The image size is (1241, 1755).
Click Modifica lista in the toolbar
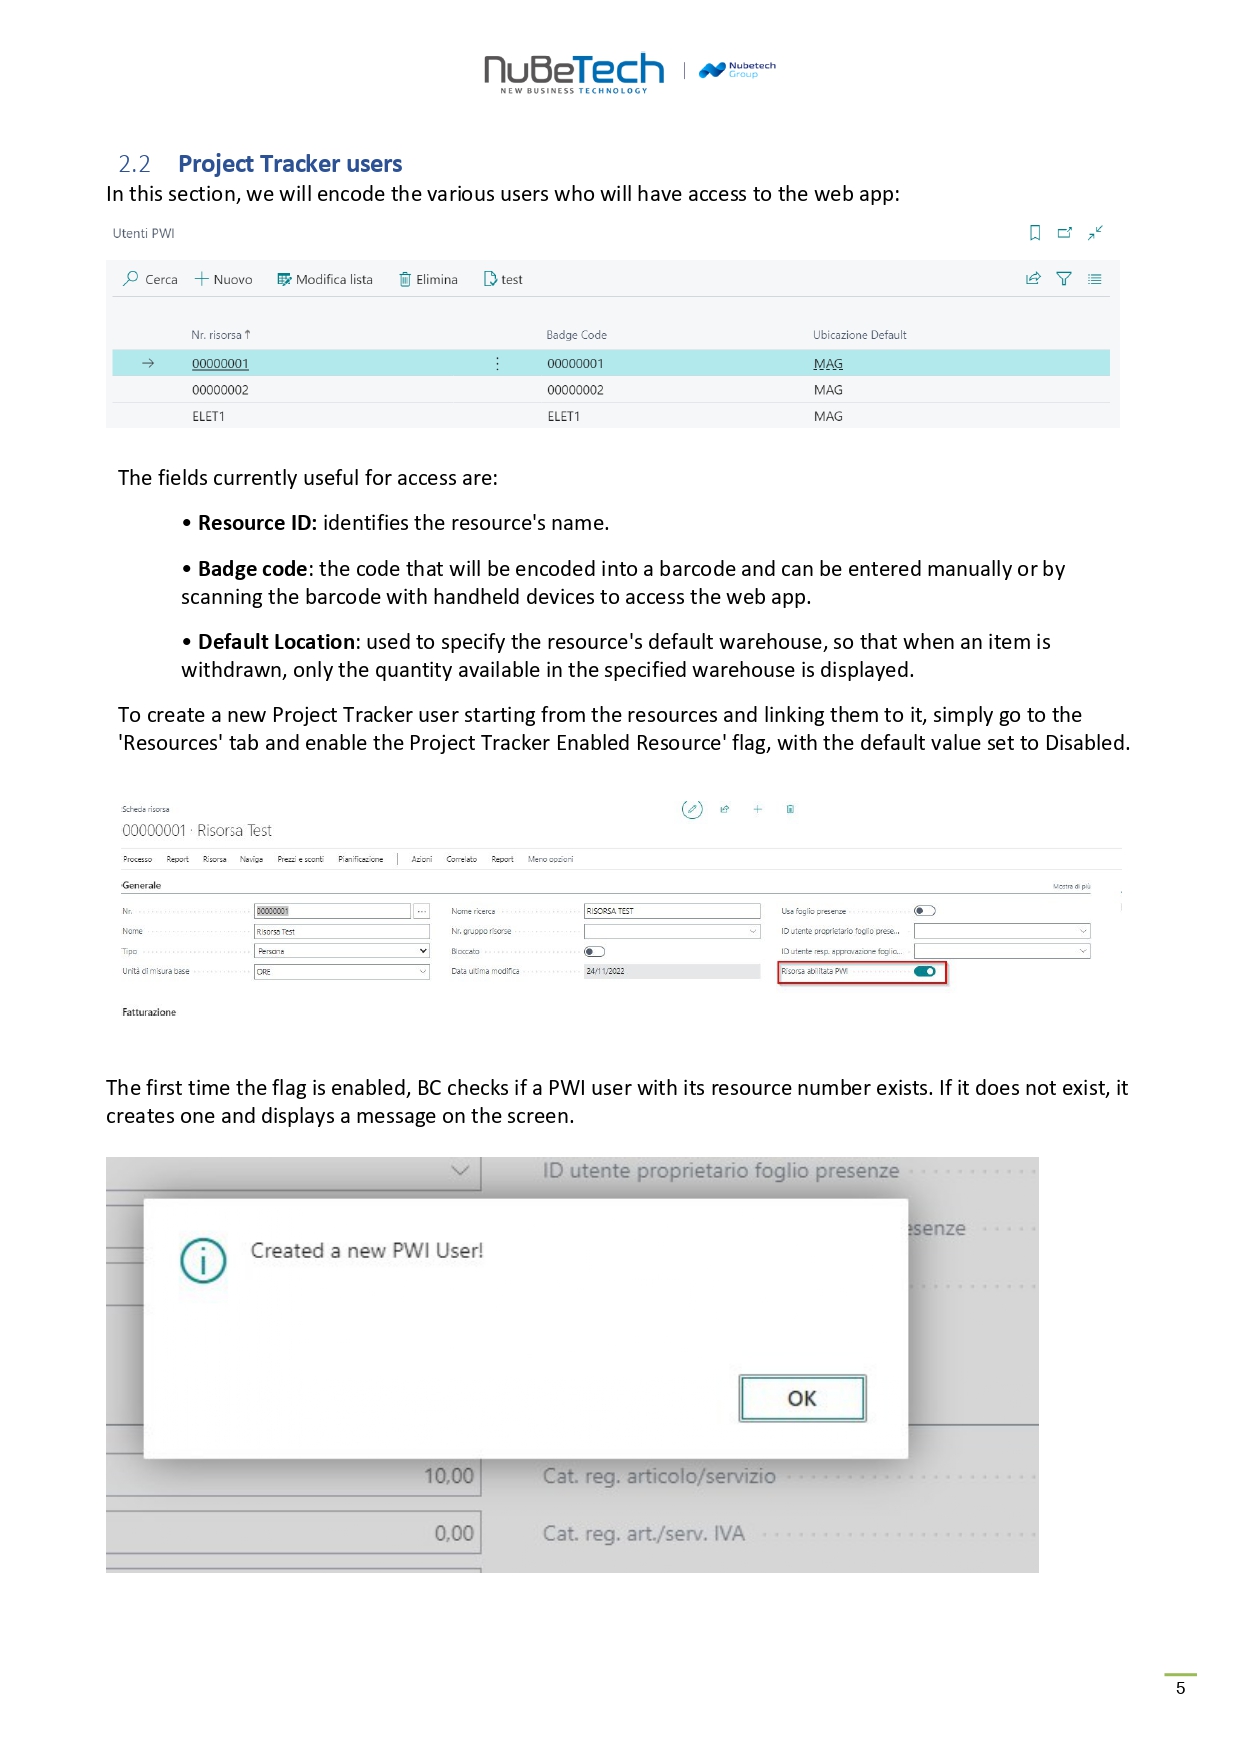325,279
